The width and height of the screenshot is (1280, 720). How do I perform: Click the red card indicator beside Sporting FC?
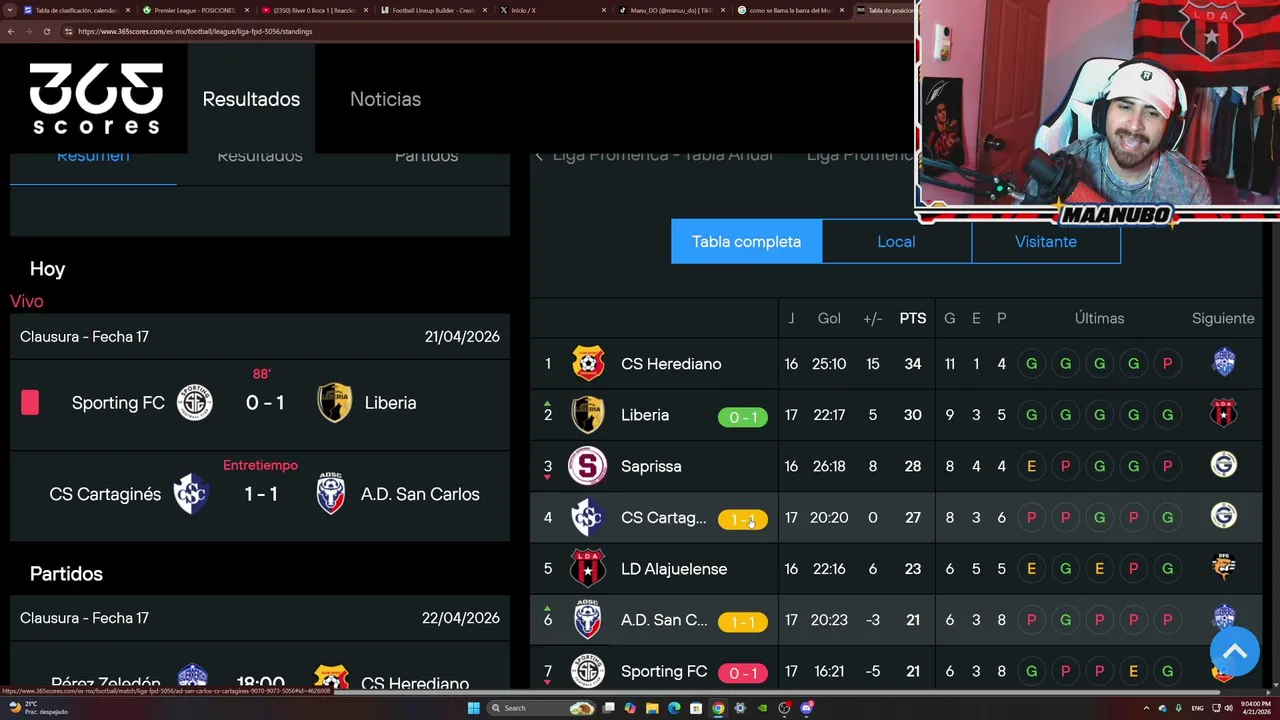point(30,403)
